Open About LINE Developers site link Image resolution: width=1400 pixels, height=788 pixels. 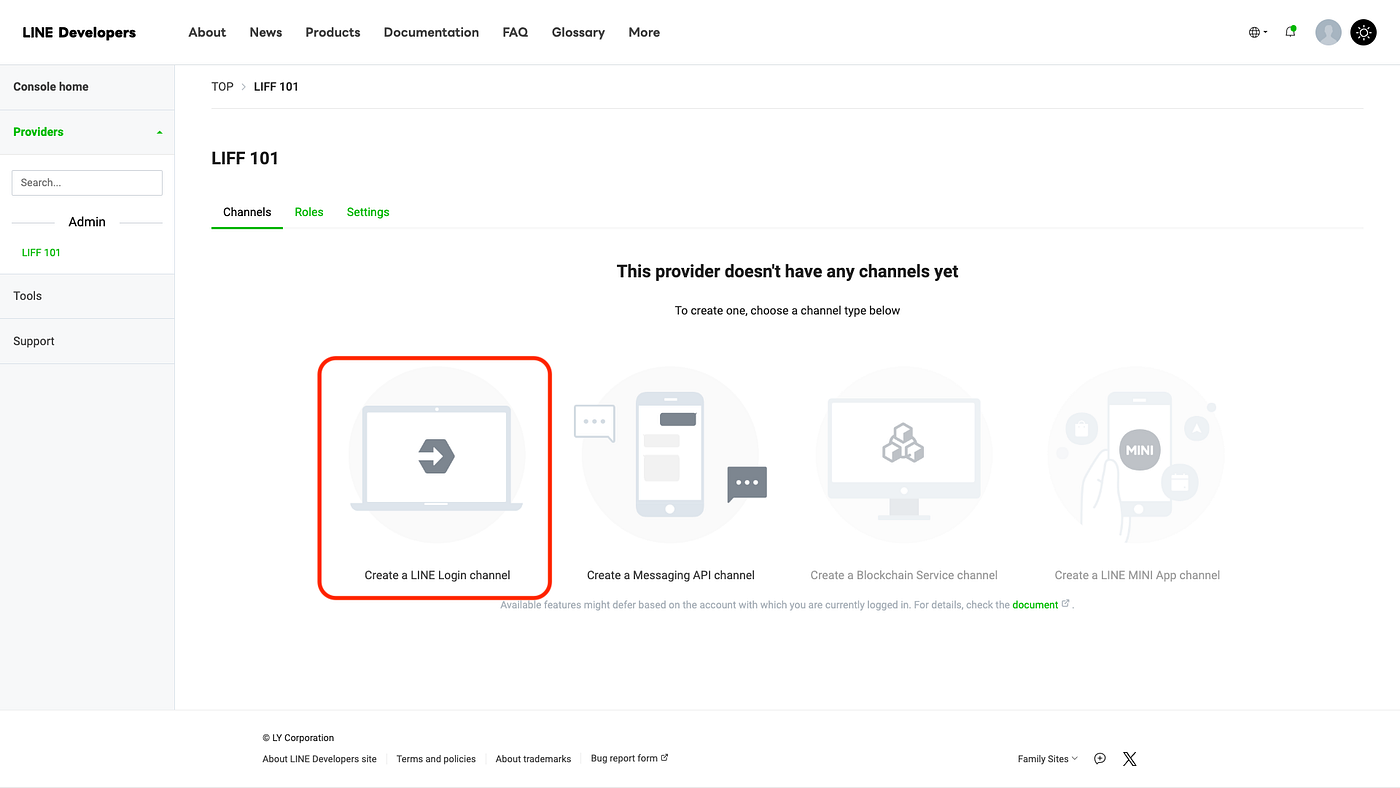tap(319, 759)
